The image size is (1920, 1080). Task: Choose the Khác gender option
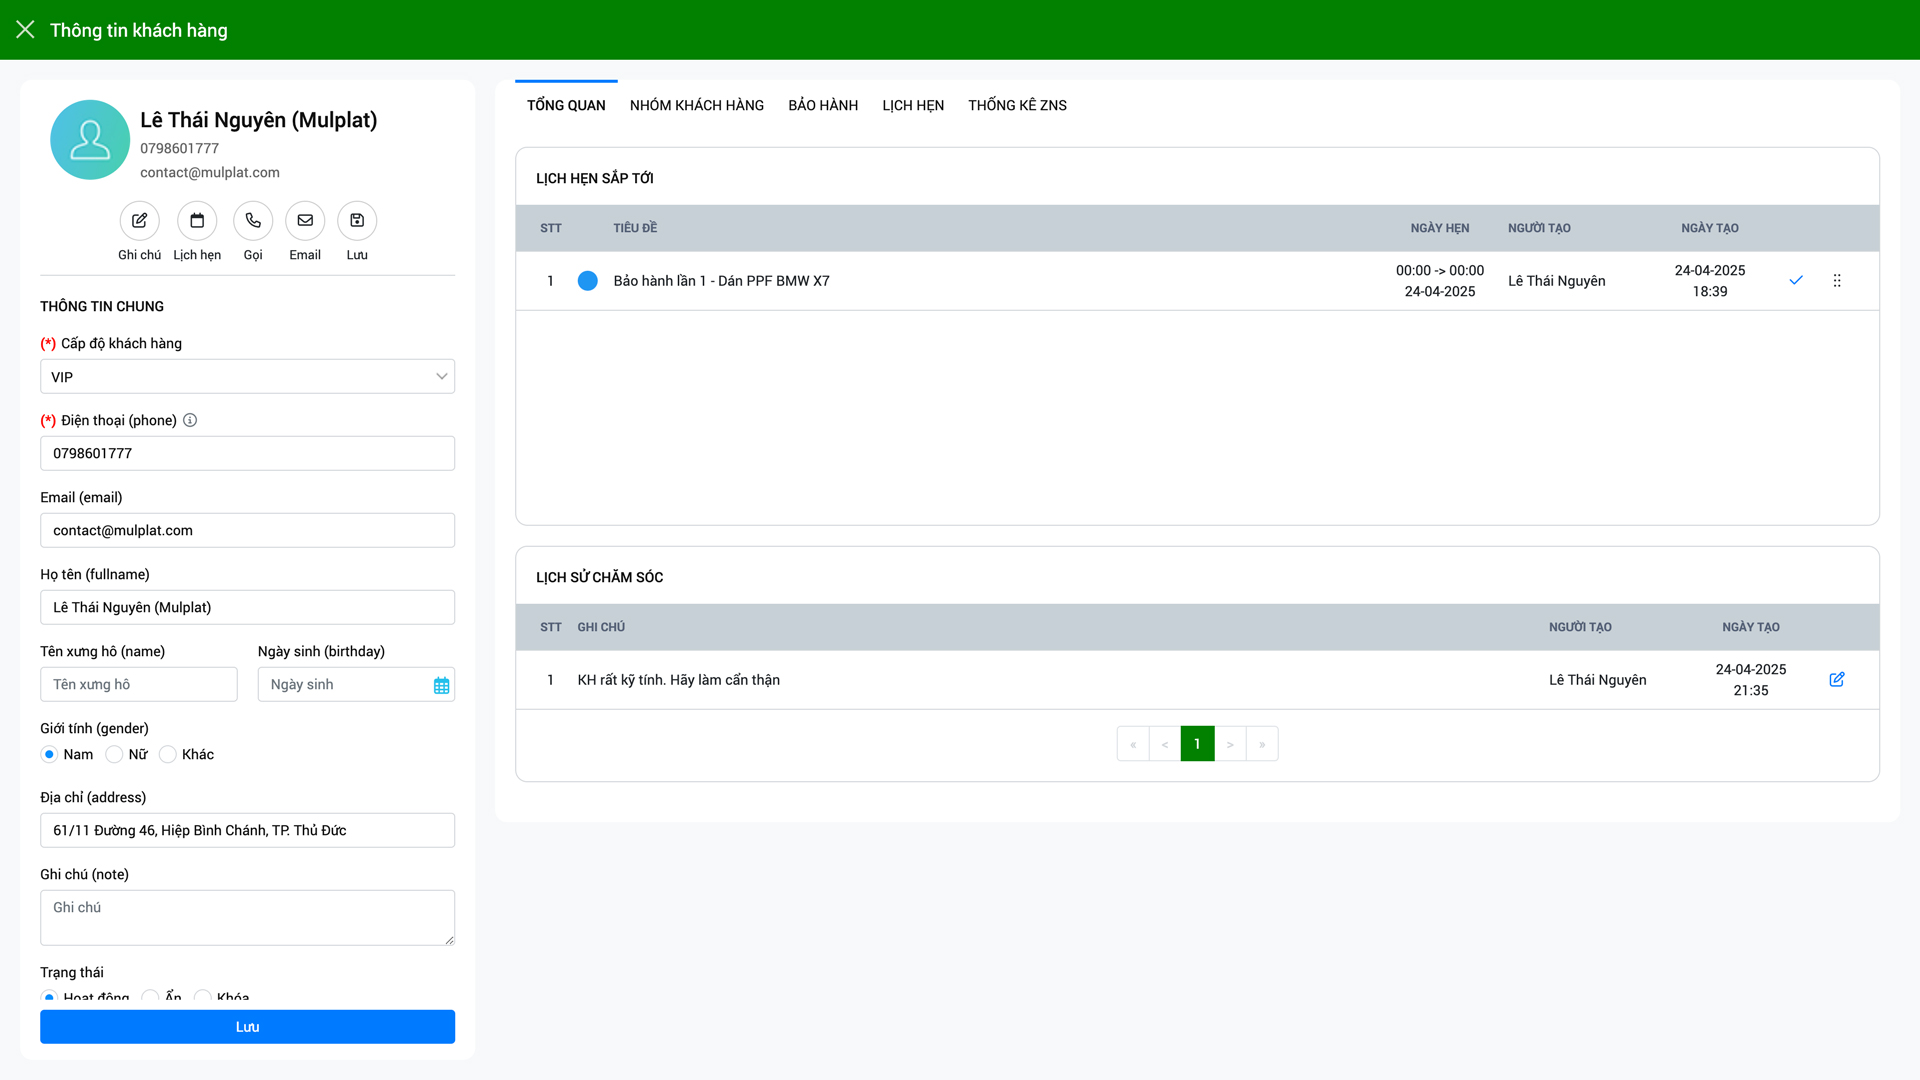point(168,755)
